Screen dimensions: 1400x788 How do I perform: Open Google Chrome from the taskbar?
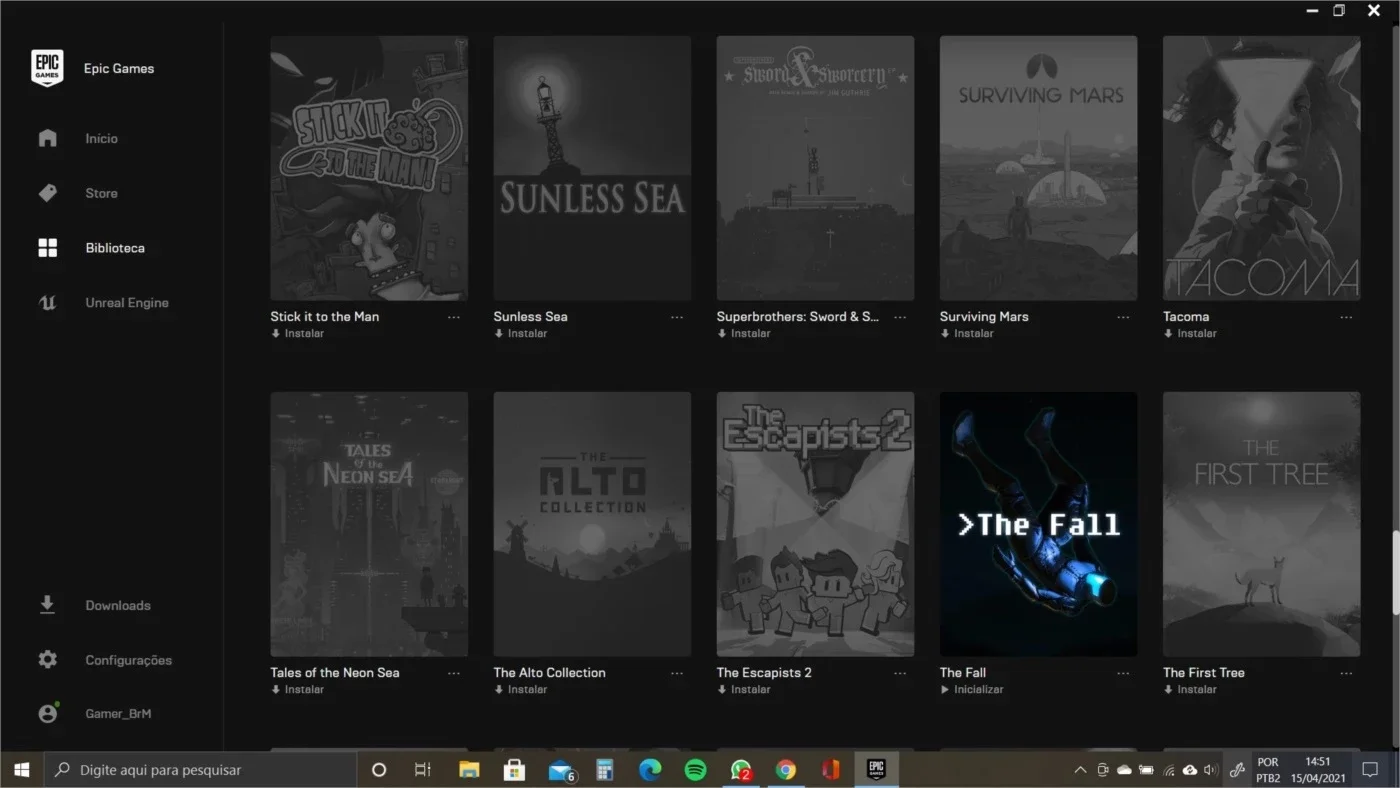pyautogui.click(x=786, y=770)
